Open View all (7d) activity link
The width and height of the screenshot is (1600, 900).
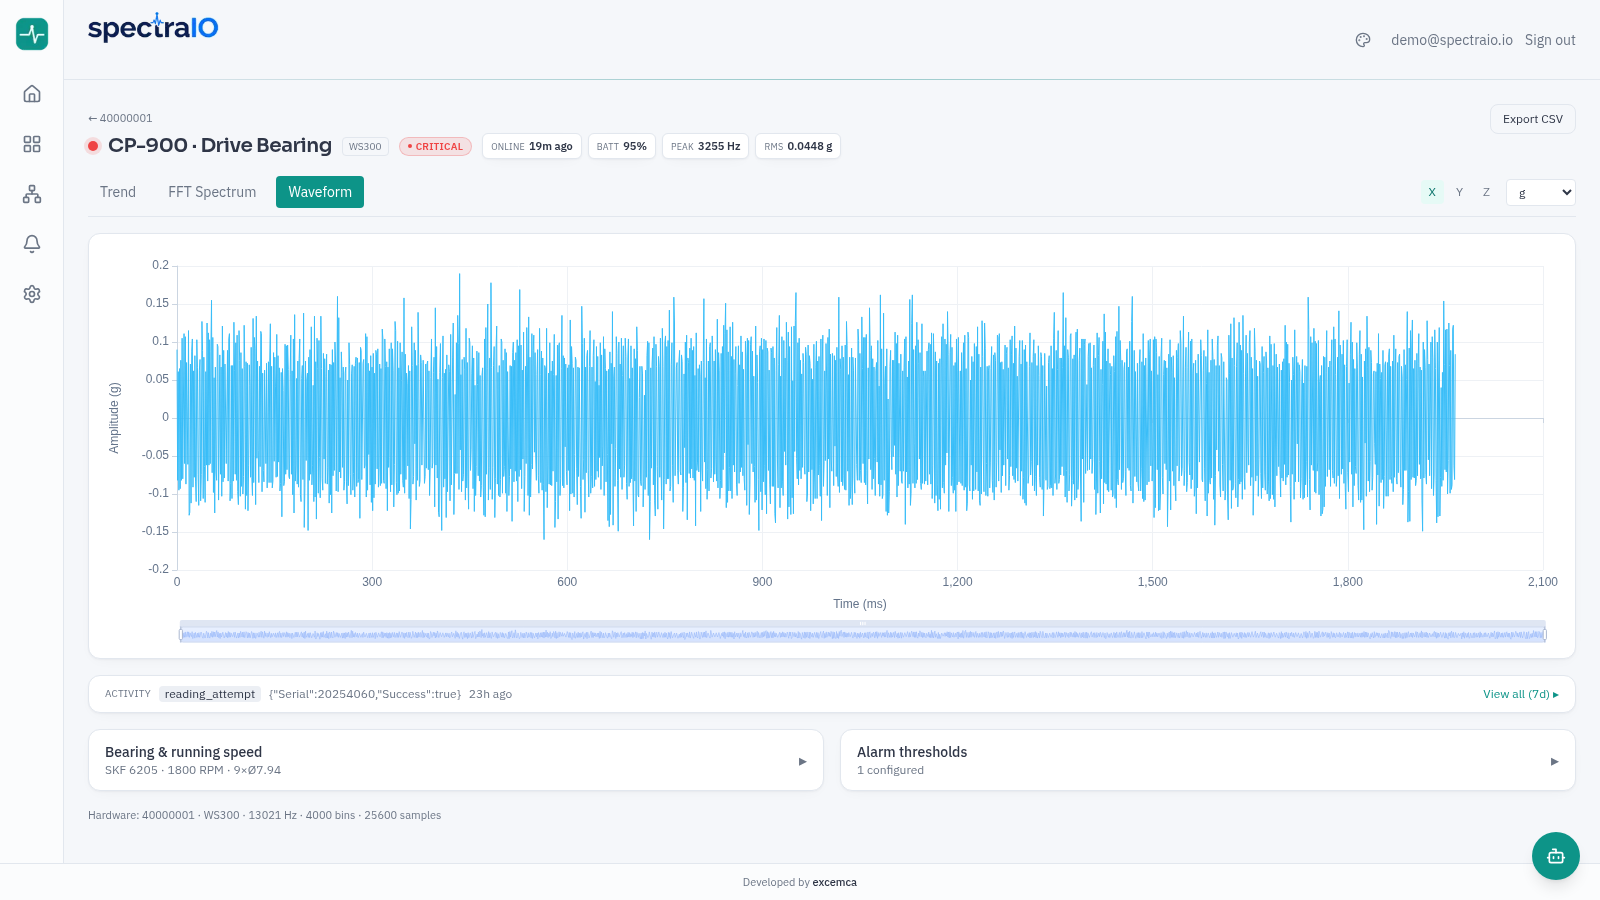coord(1521,694)
